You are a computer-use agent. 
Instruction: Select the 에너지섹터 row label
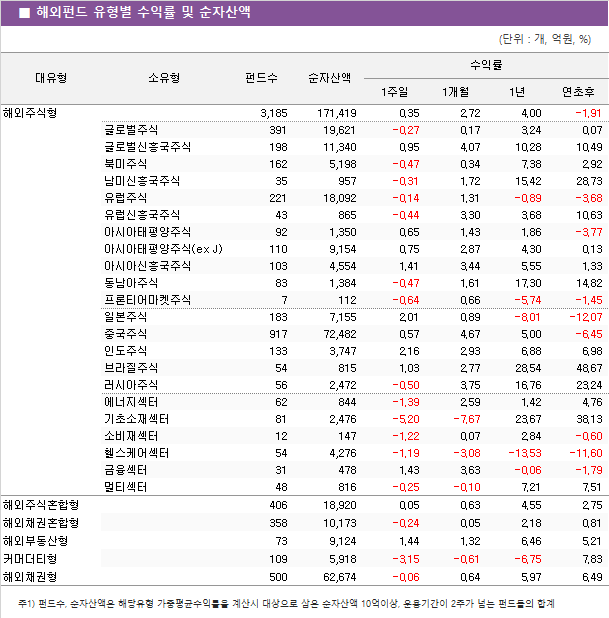click(131, 402)
